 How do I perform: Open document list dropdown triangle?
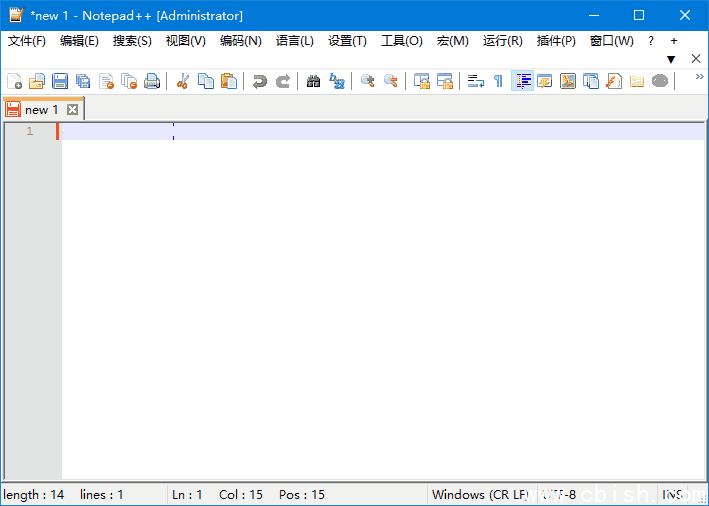(671, 59)
